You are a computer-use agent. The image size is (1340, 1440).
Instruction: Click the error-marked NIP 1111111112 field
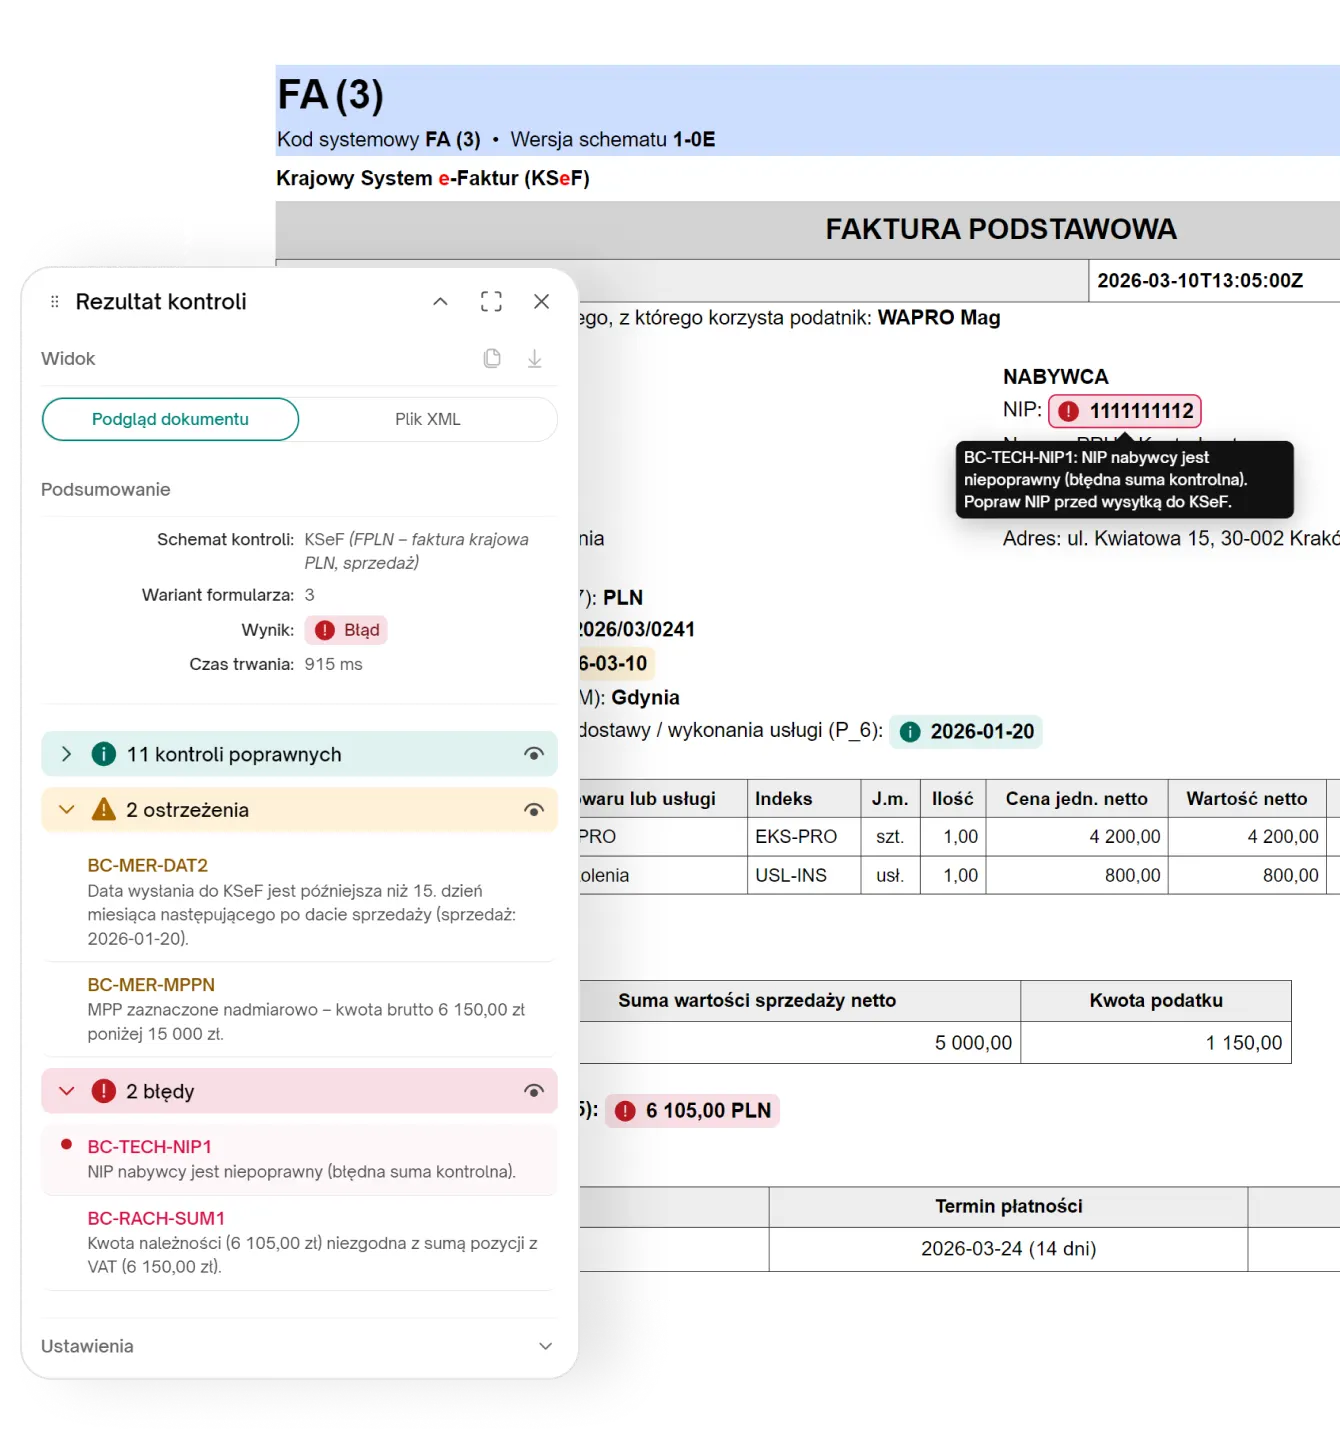point(1125,411)
